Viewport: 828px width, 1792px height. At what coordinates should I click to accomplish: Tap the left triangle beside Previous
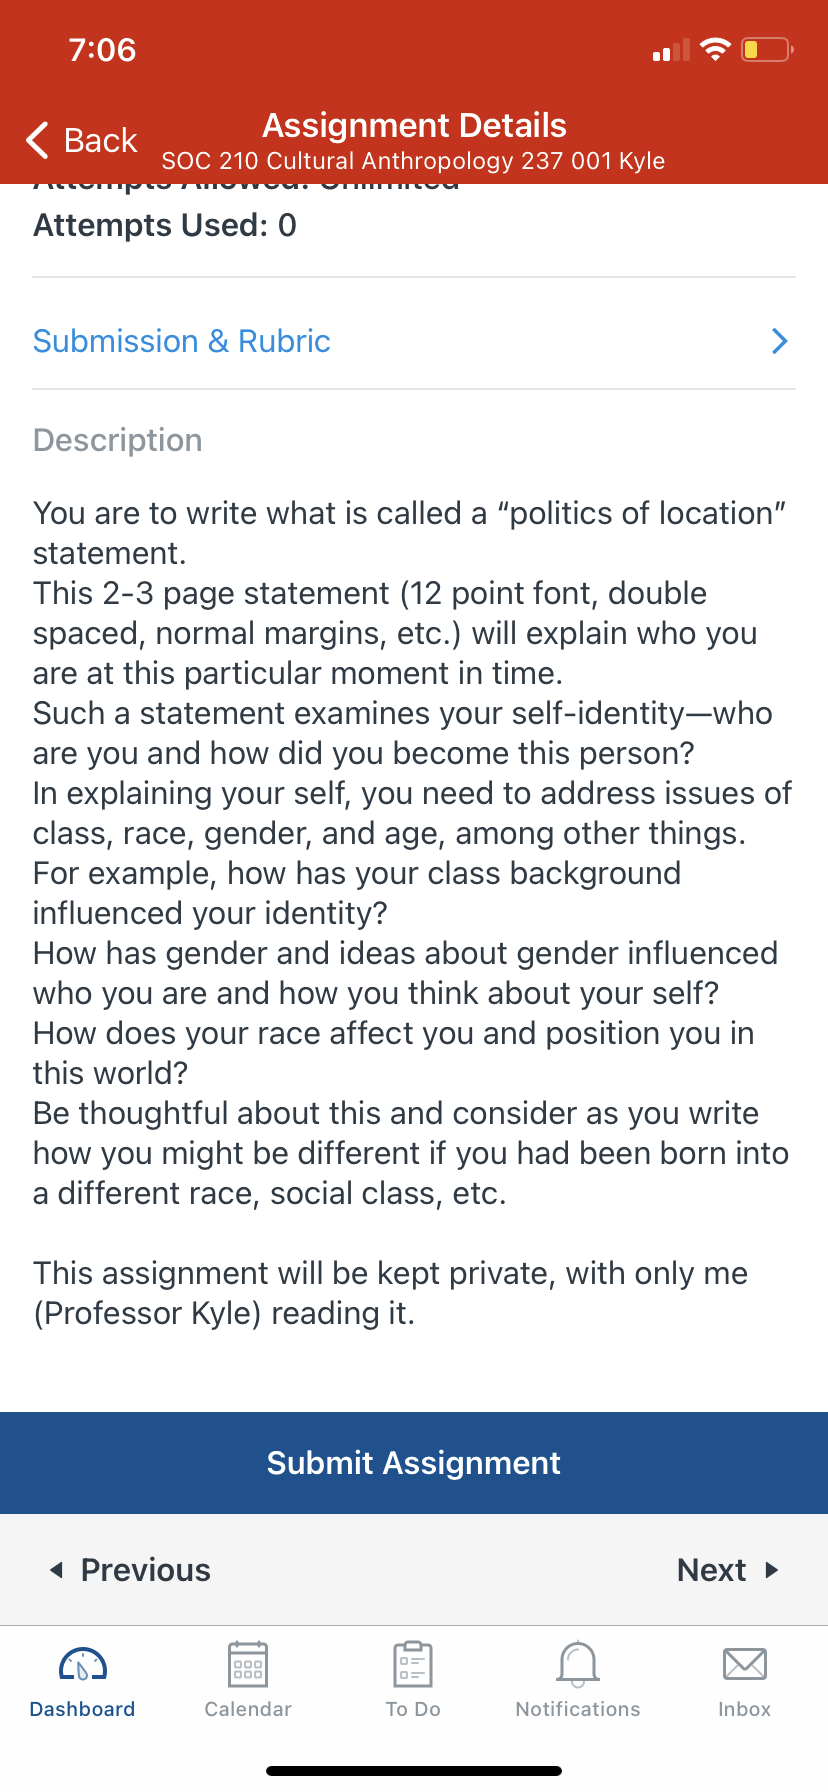click(x=56, y=1570)
